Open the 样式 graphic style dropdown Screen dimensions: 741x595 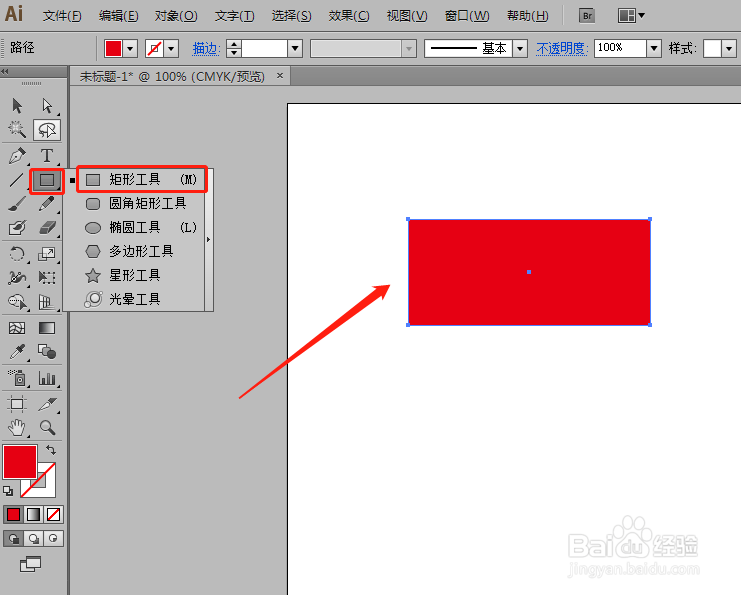coord(729,48)
